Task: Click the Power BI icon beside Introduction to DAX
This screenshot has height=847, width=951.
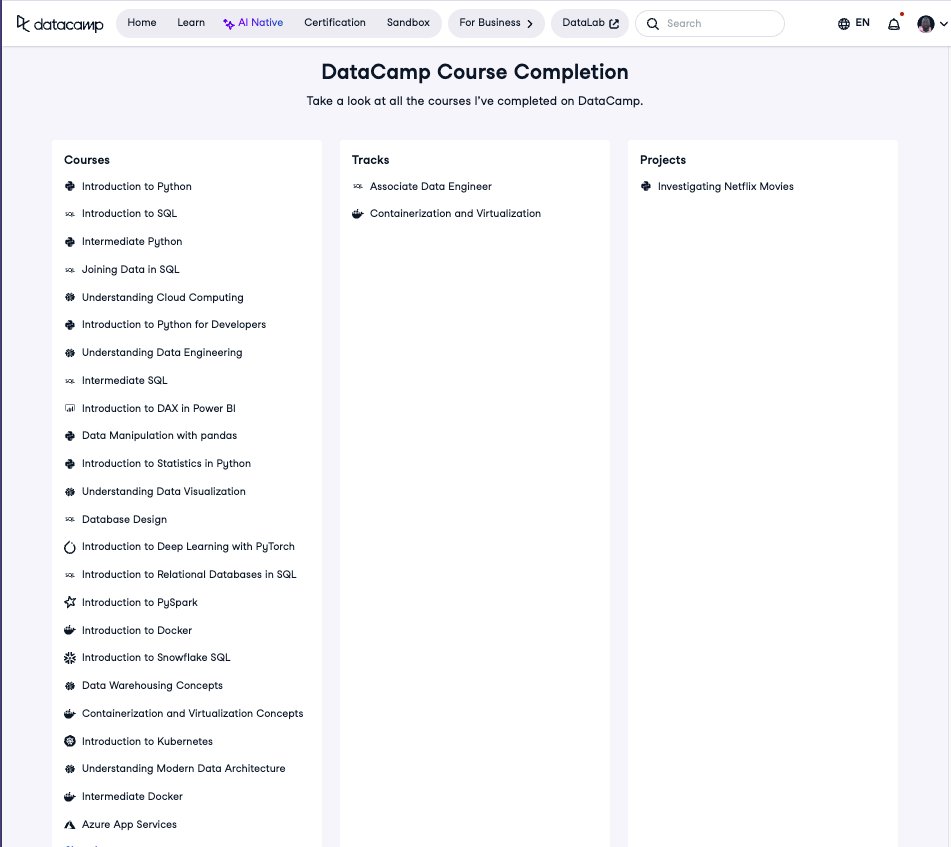Action: (70, 408)
